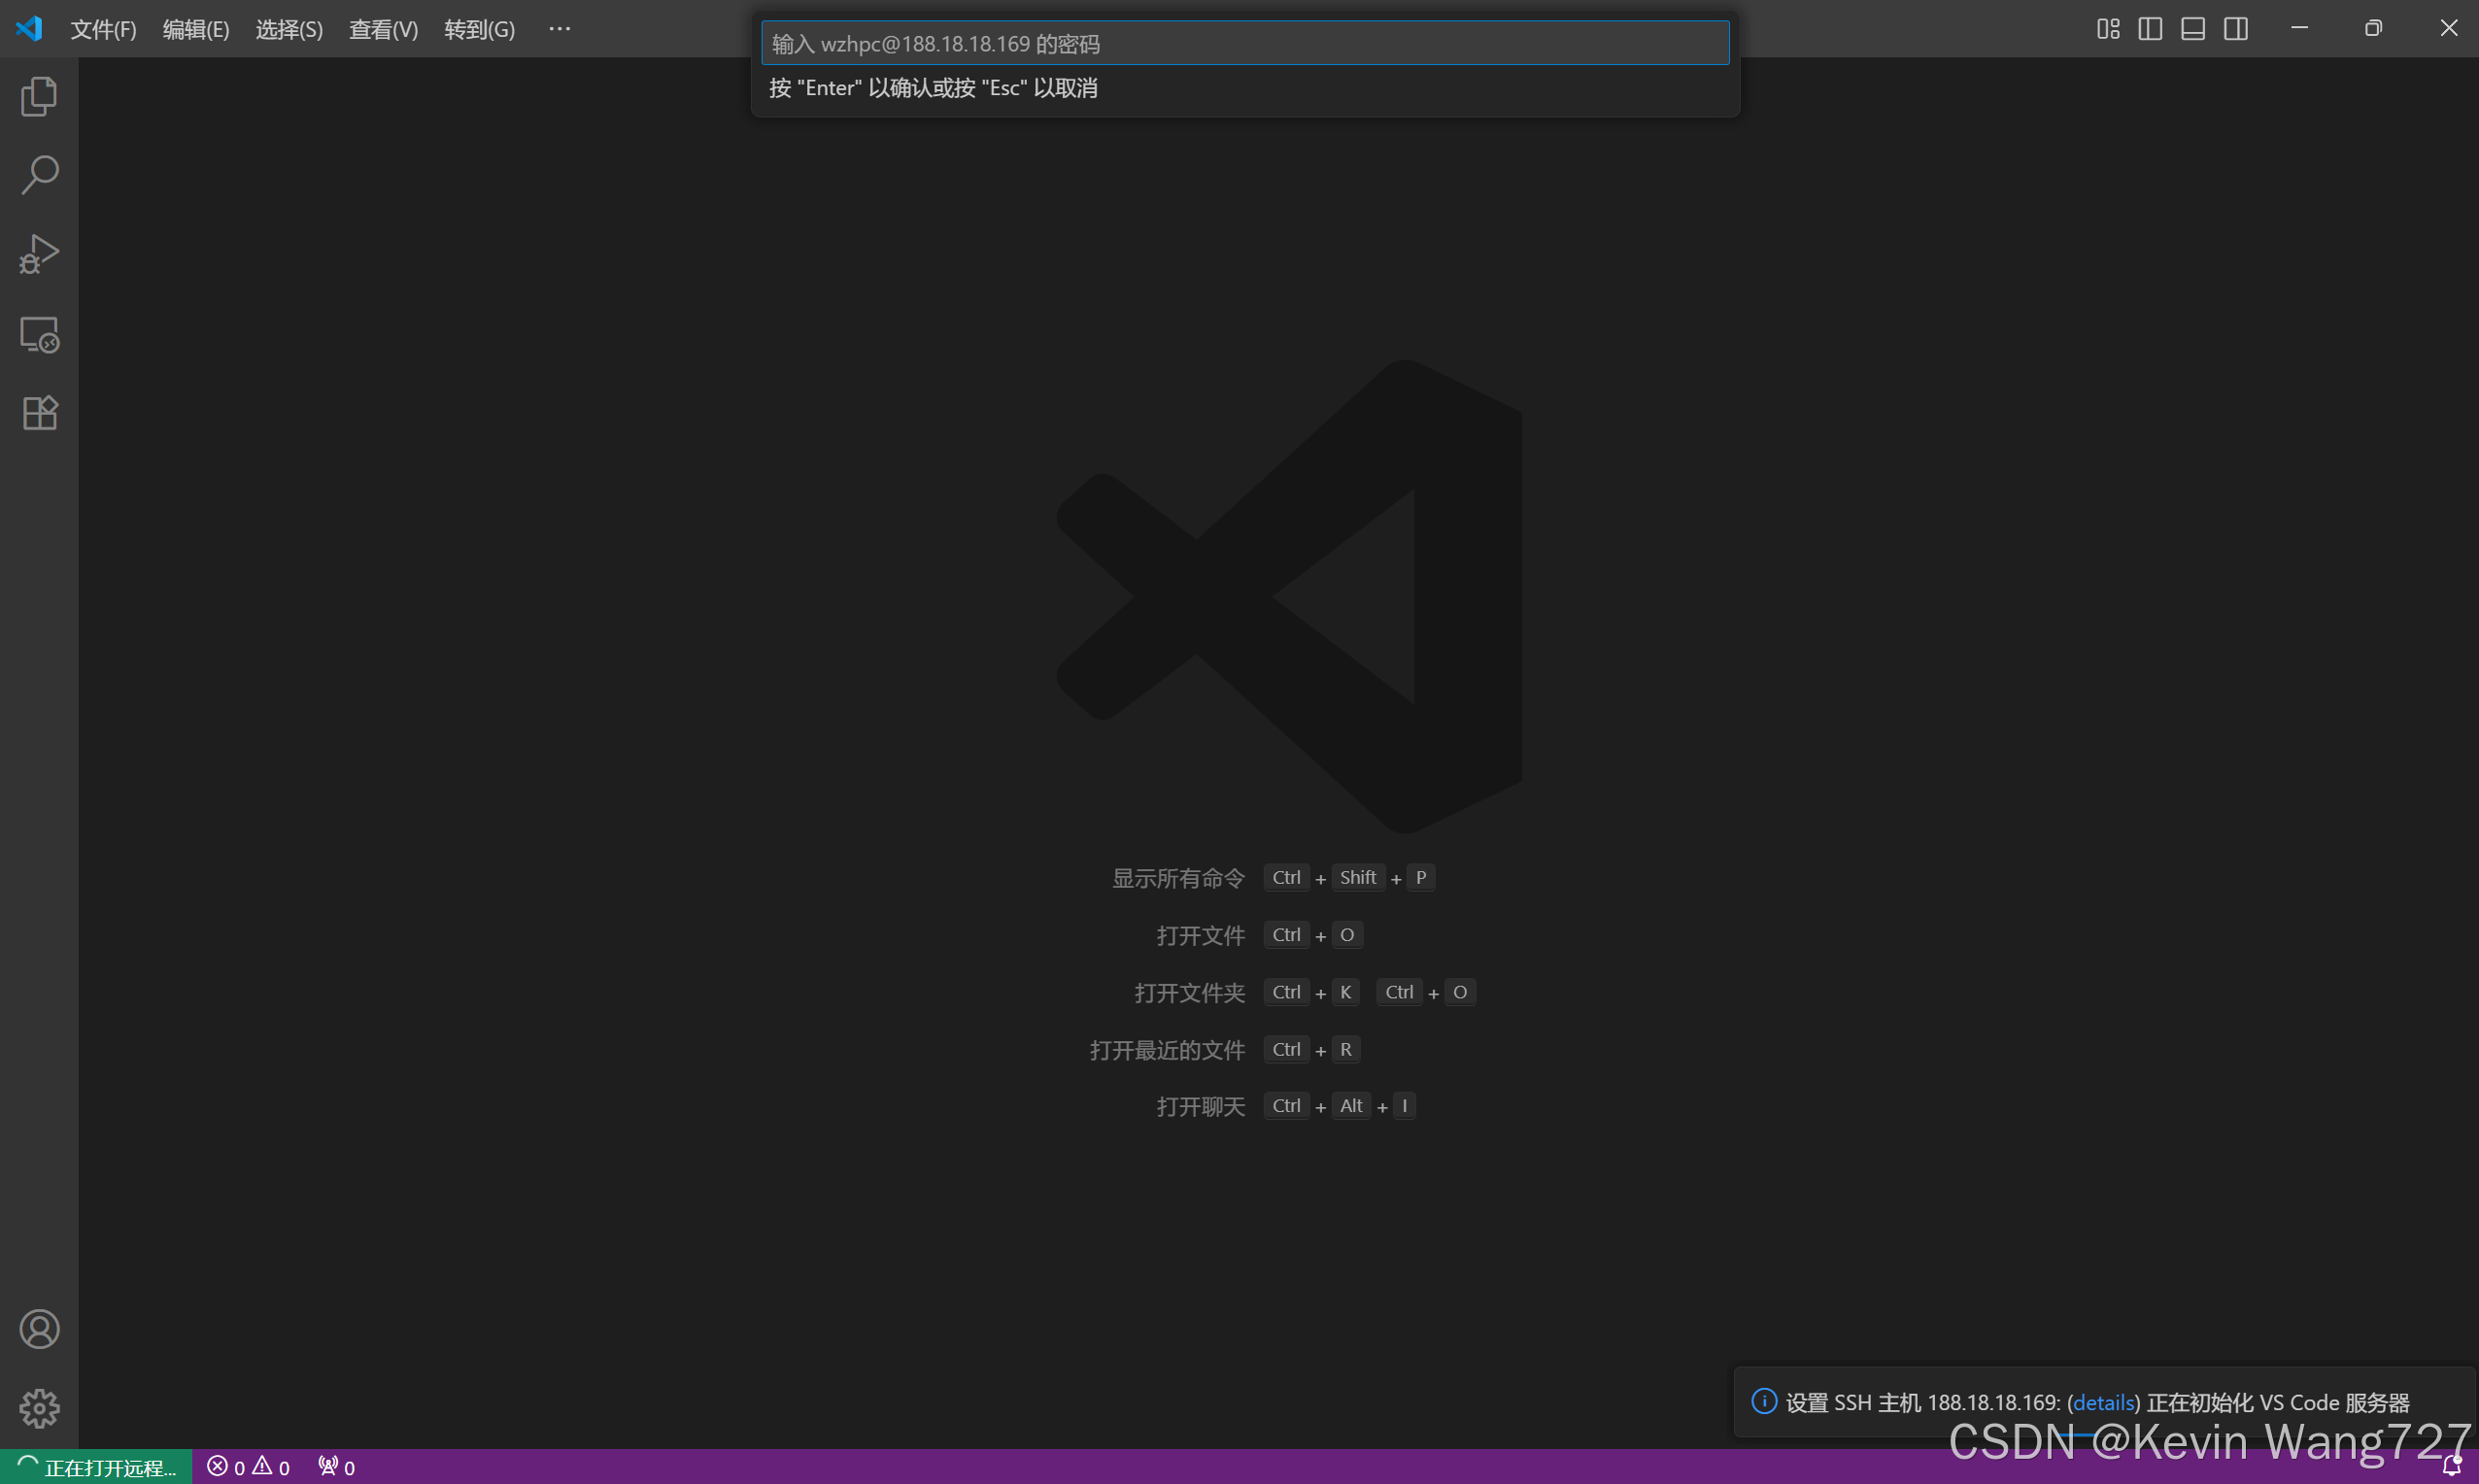
Task: Toggle the secondary side bar
Action: click(2236, 29)
